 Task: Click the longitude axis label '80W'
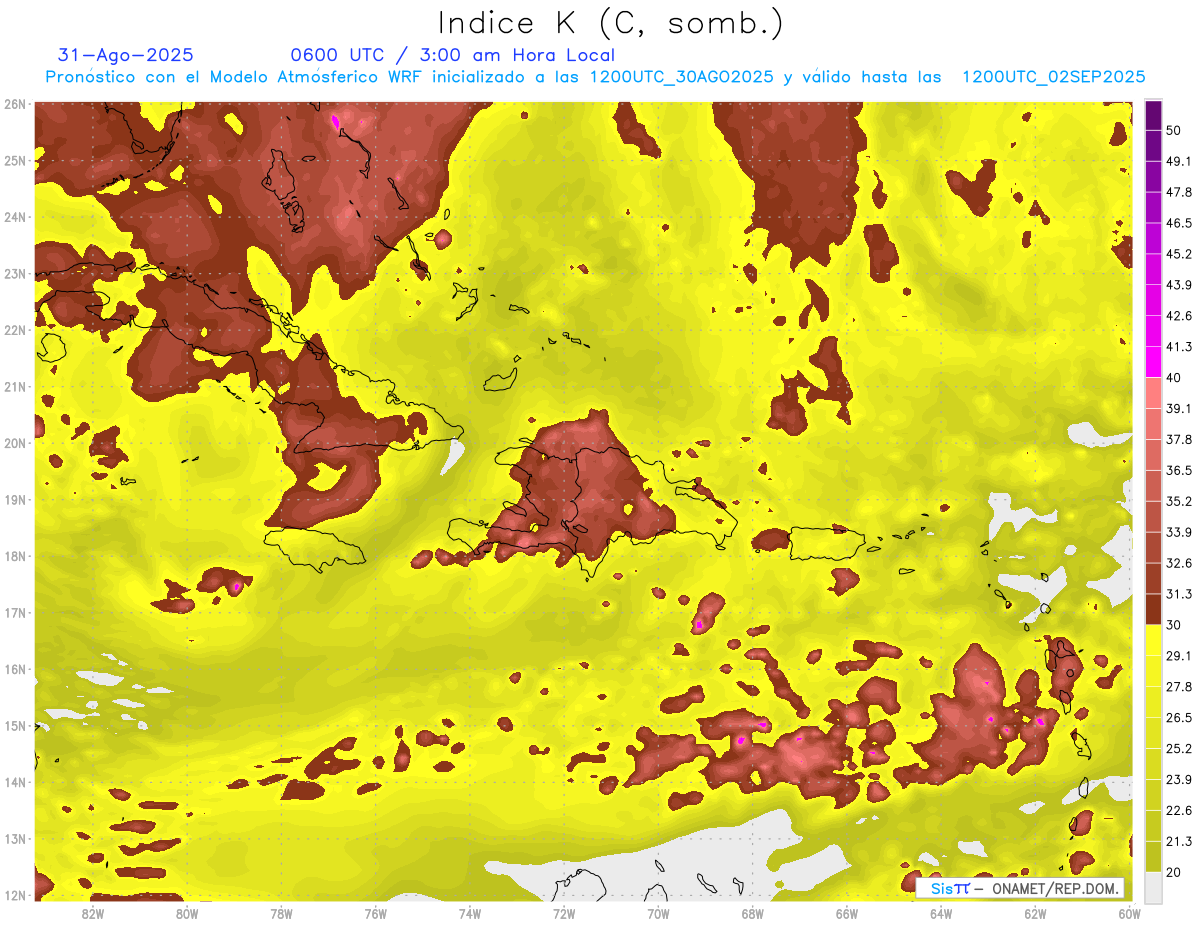(x=186, y=913)
